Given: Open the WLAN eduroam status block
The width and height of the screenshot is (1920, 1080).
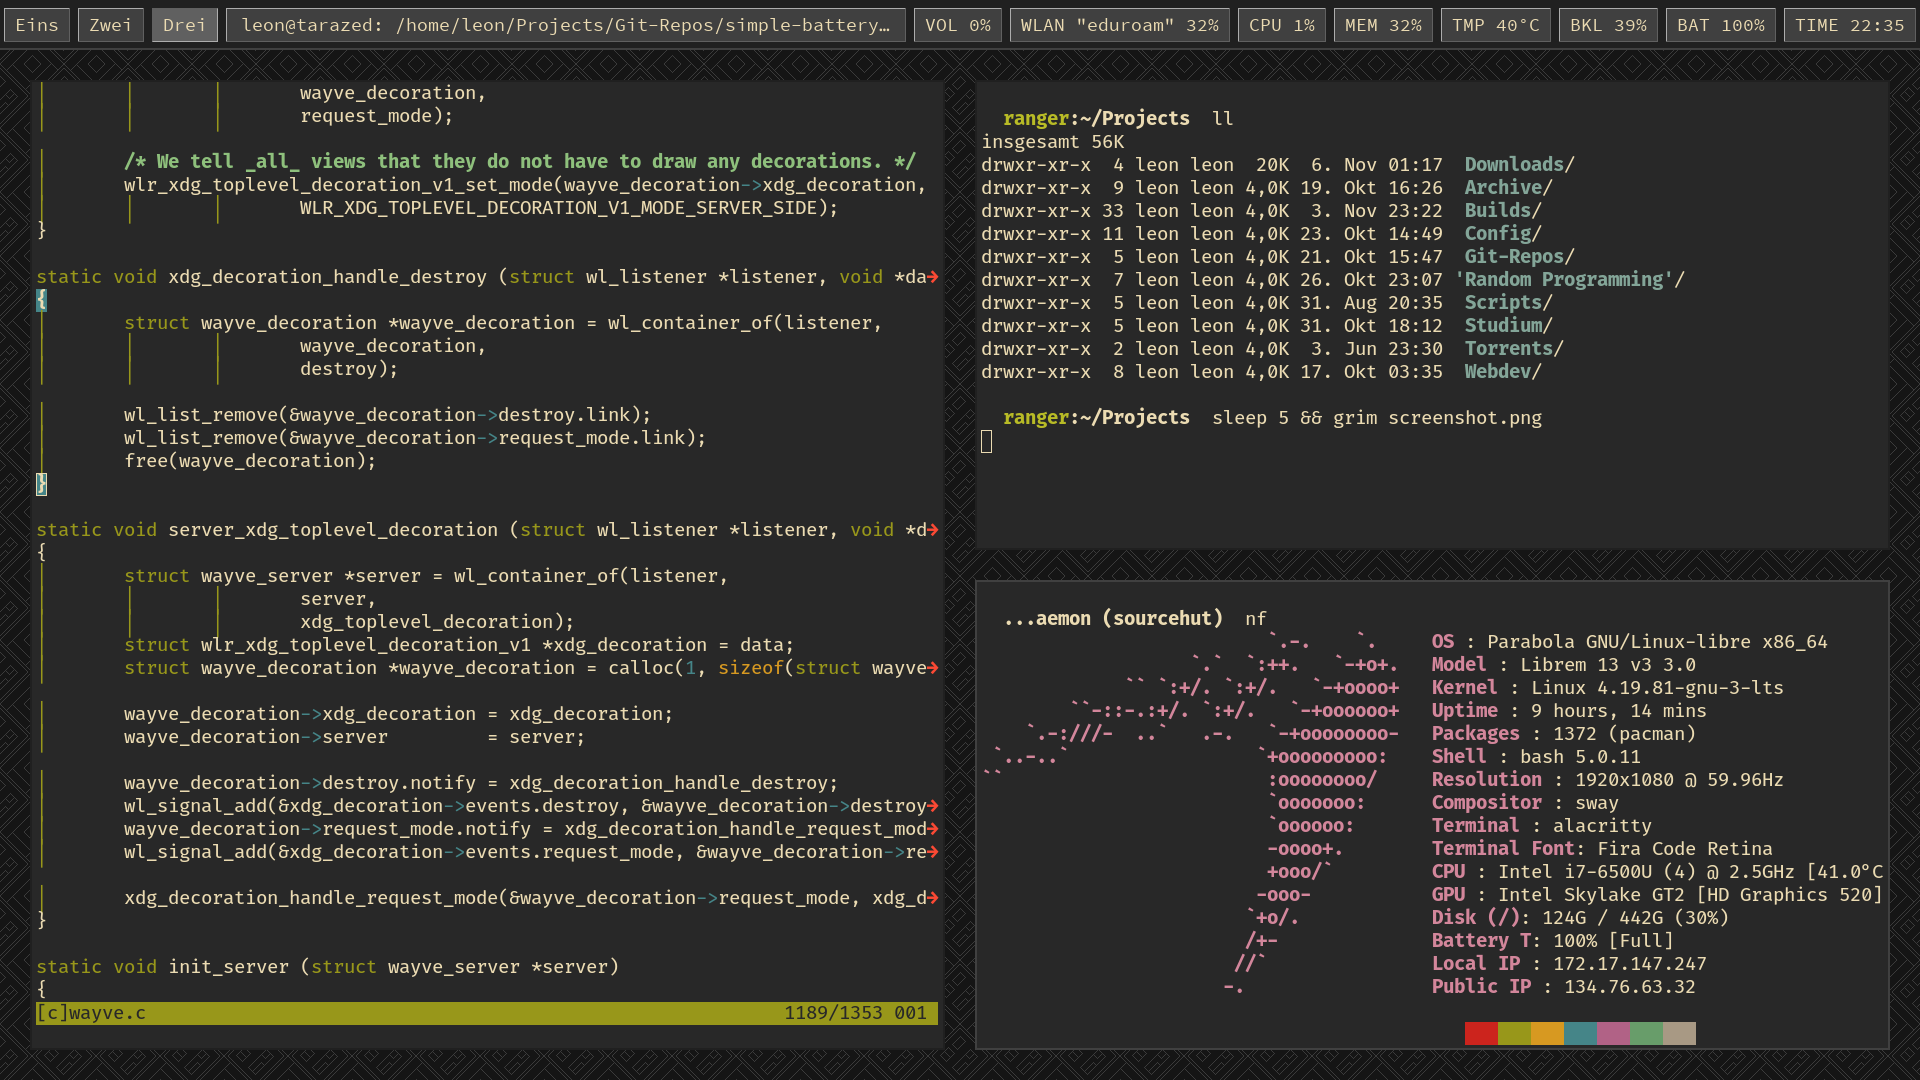Looking at the screenshot, I should click(x=1119, y=25).
